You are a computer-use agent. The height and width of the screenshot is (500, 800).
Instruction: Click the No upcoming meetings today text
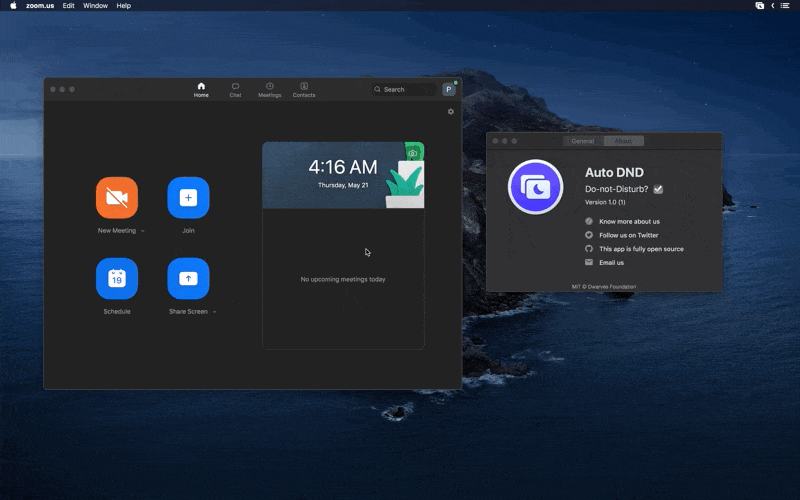click(343, 279)
